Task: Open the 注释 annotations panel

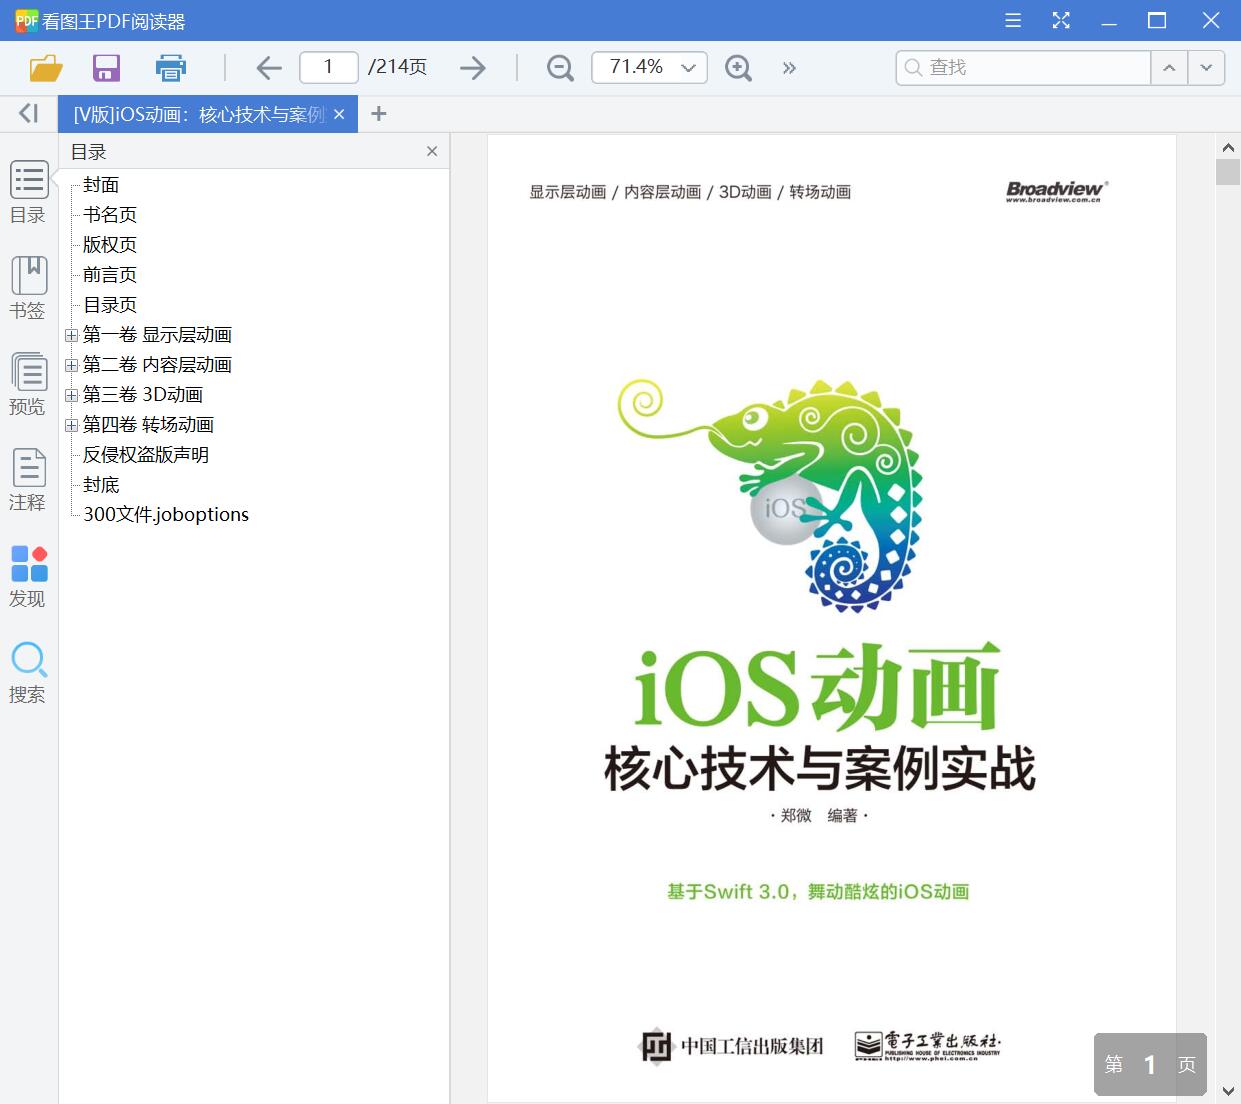Action: [29, 480]
